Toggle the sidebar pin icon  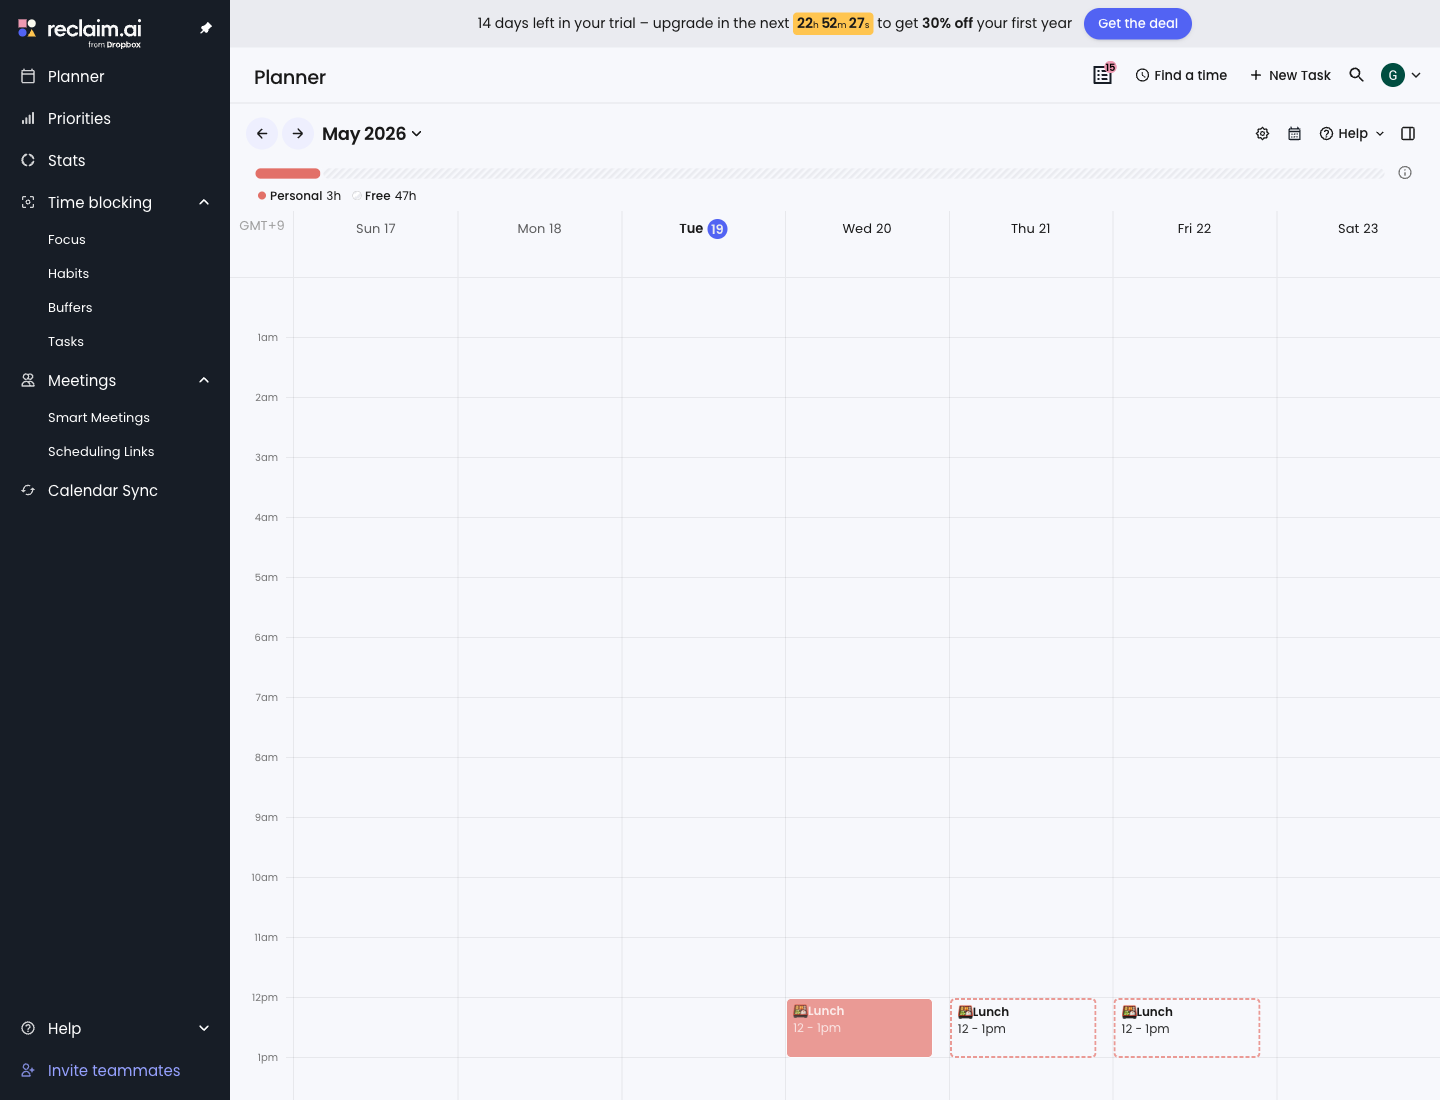[206, 28]
